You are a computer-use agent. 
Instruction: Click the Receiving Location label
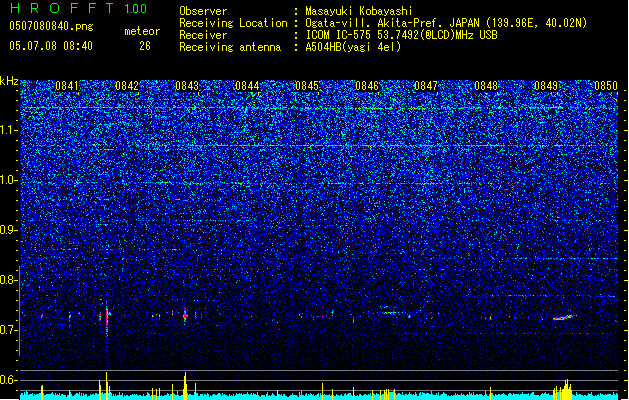pyautogui.click(x=233, y=23)
